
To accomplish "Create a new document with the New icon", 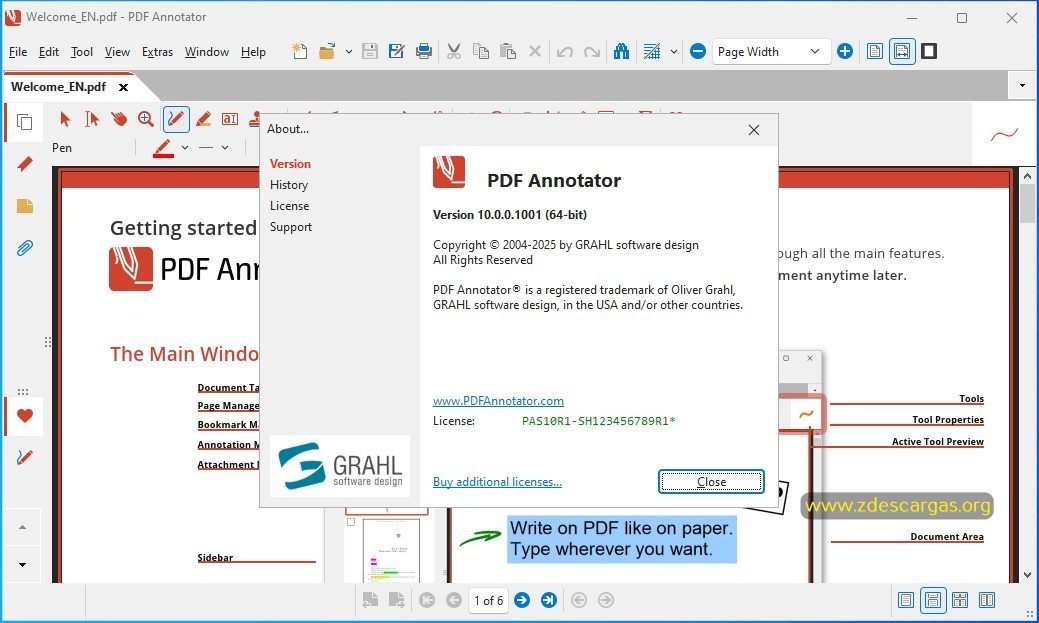I will [x=300, y=51].
